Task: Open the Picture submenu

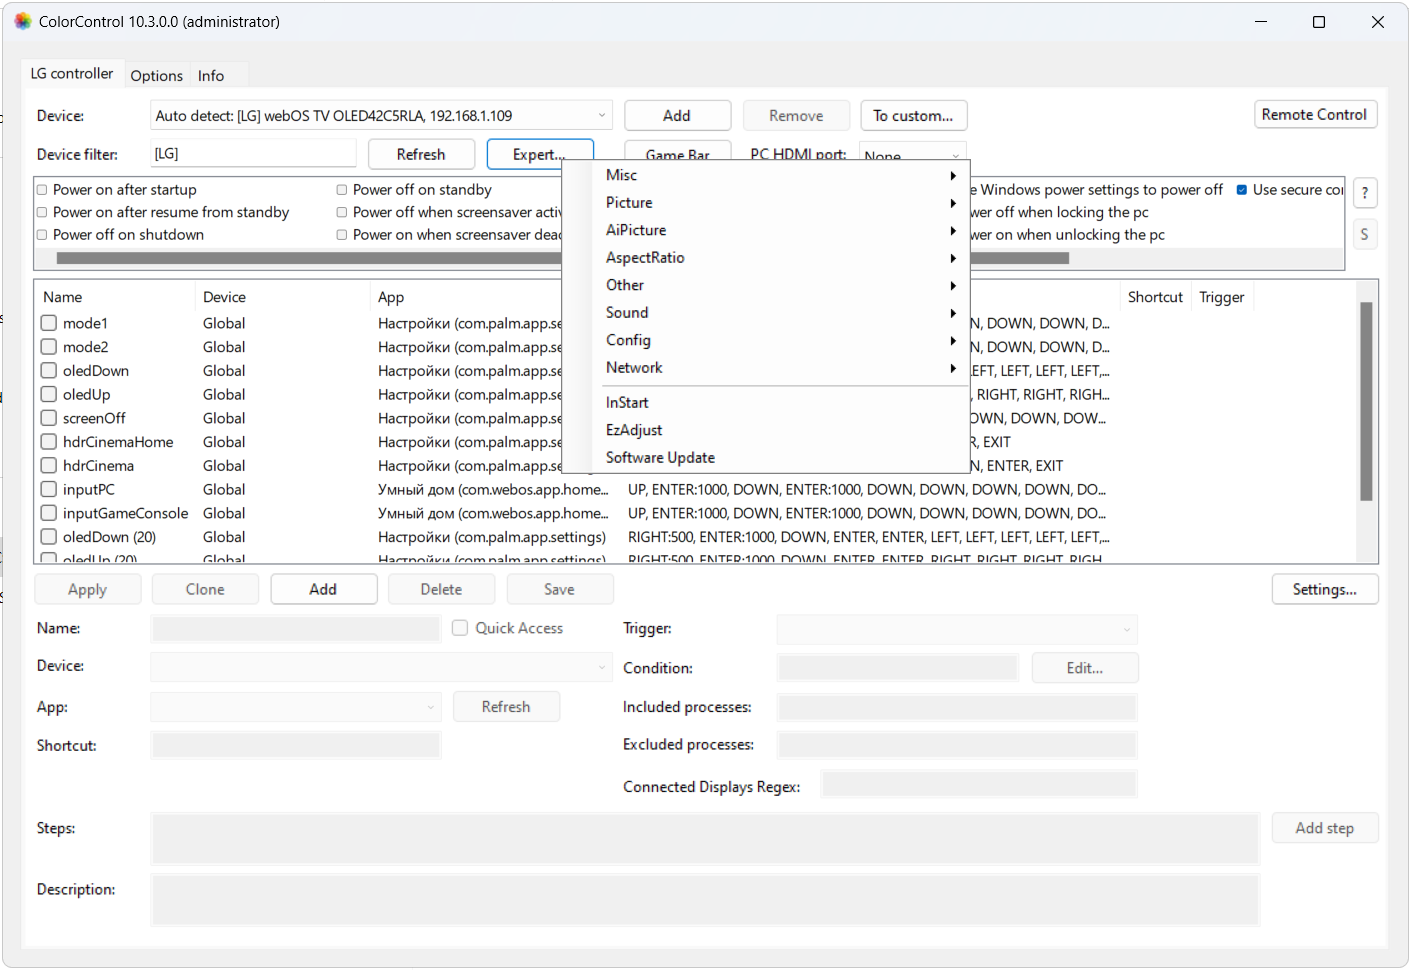Action: click(x=628, y=203)
